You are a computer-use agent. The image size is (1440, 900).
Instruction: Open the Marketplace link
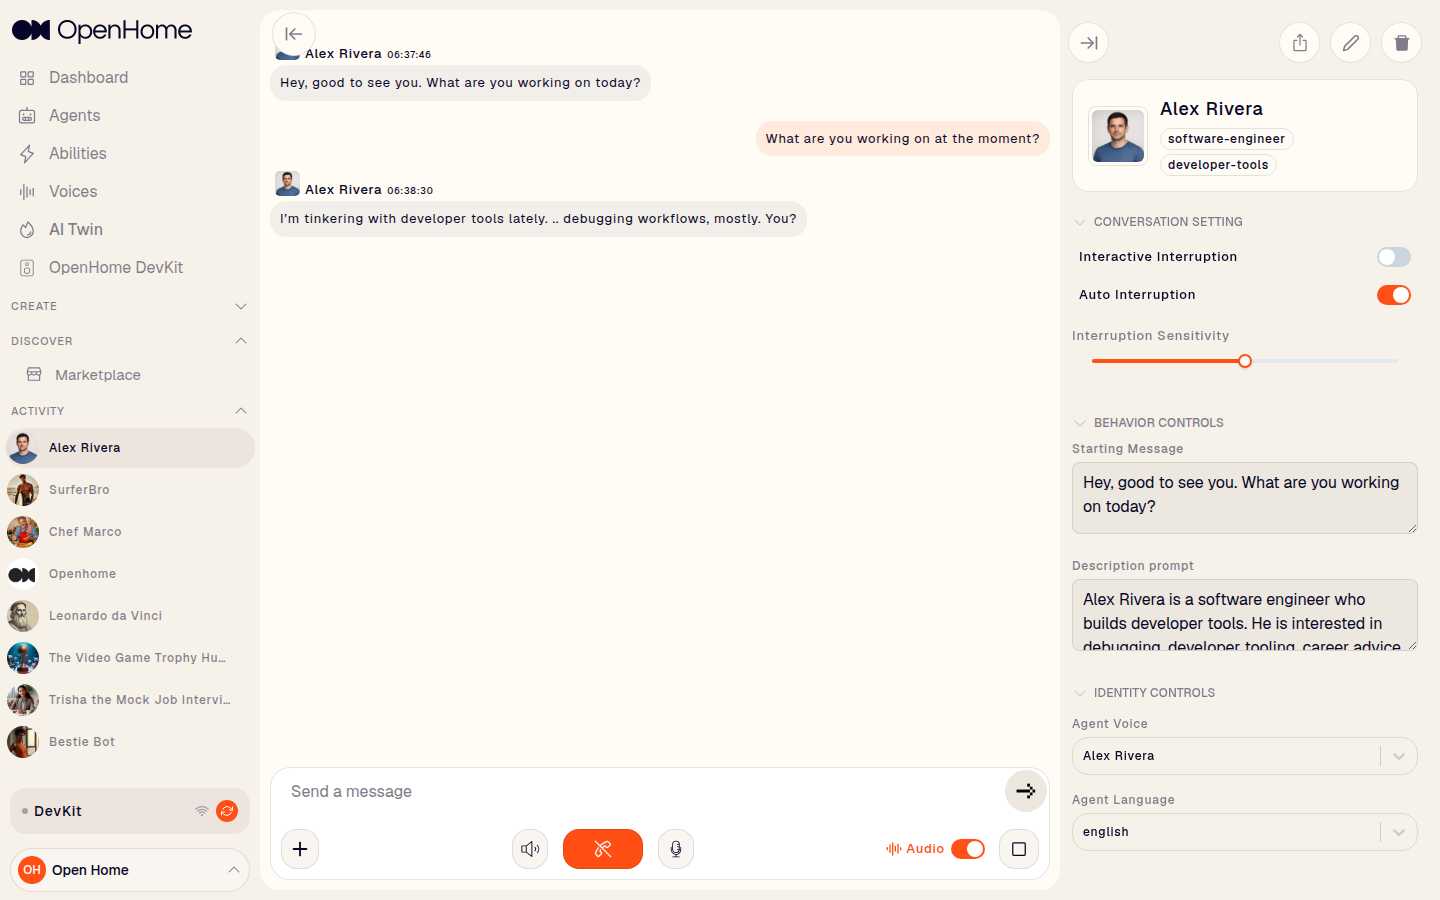click(x=97, y=375)
